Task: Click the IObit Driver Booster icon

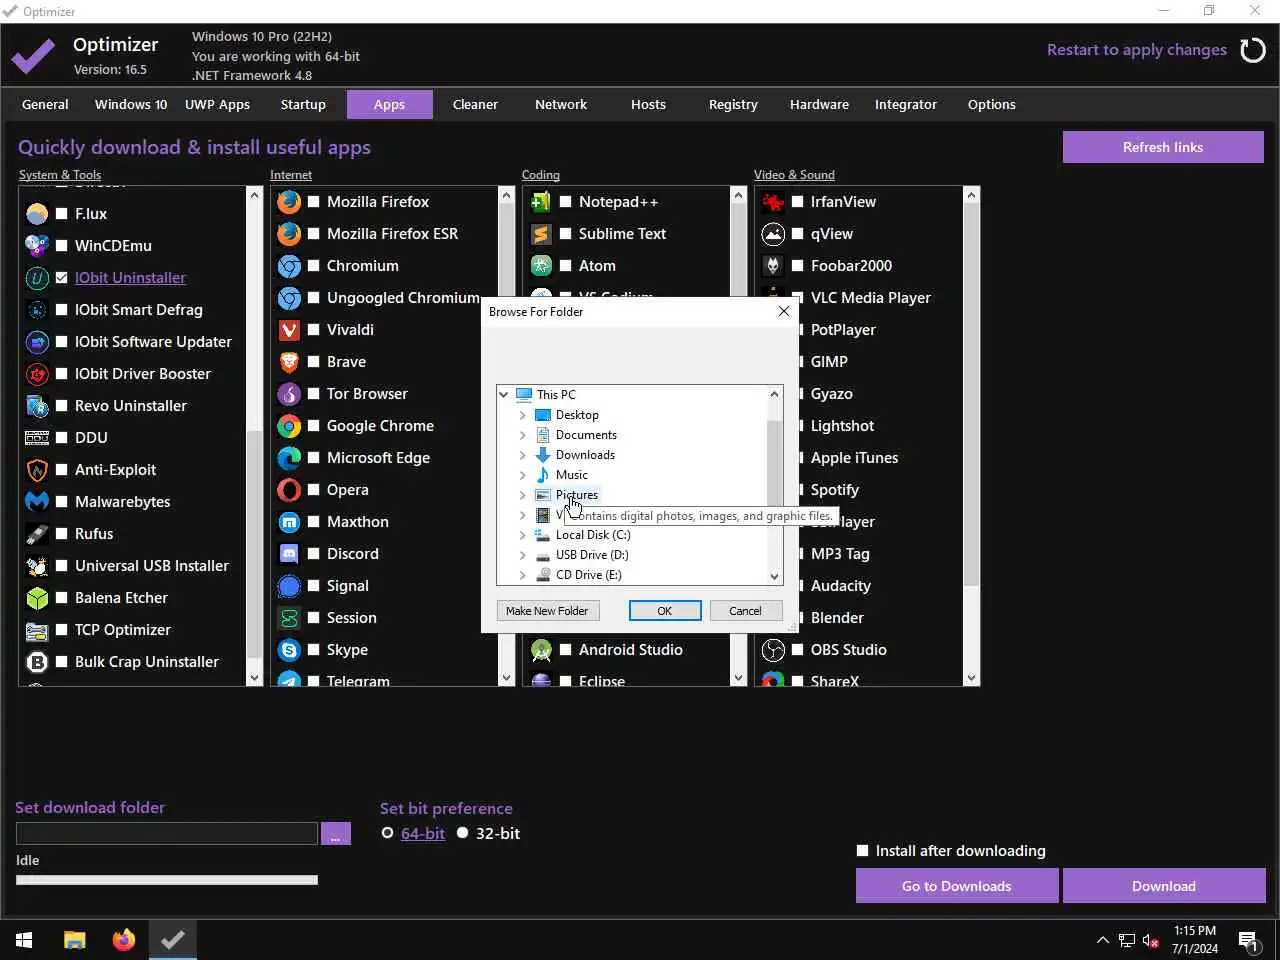Action: click(x=37, y=374)
